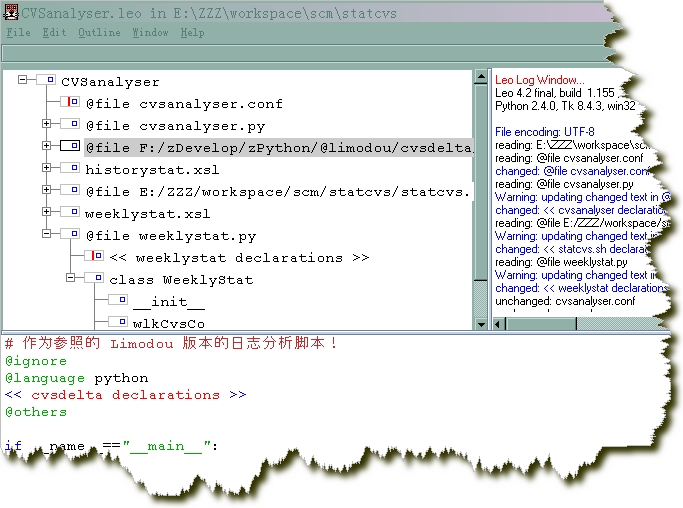
Task: Collapse the CVSanalyser root node
Action: coord(23,80)
